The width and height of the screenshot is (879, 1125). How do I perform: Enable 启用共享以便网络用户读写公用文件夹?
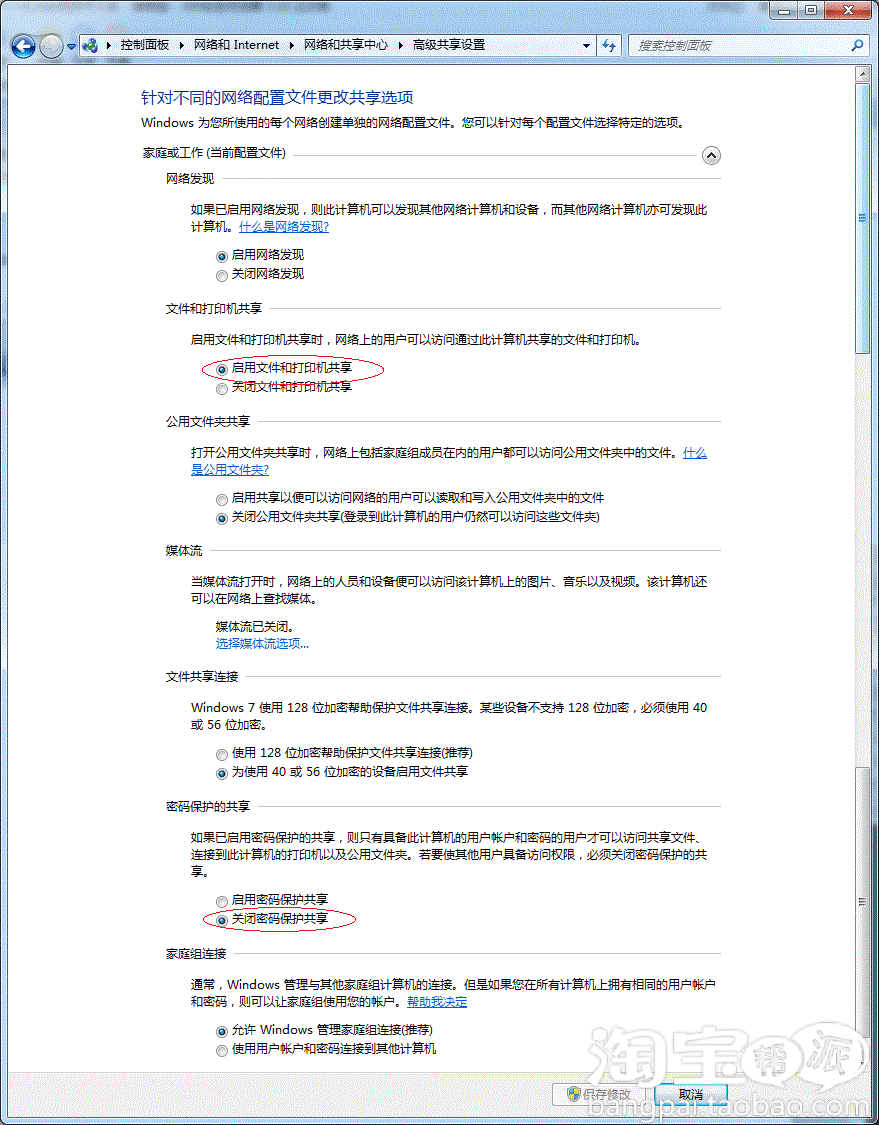pyautogui.click(x=221, y=499)
